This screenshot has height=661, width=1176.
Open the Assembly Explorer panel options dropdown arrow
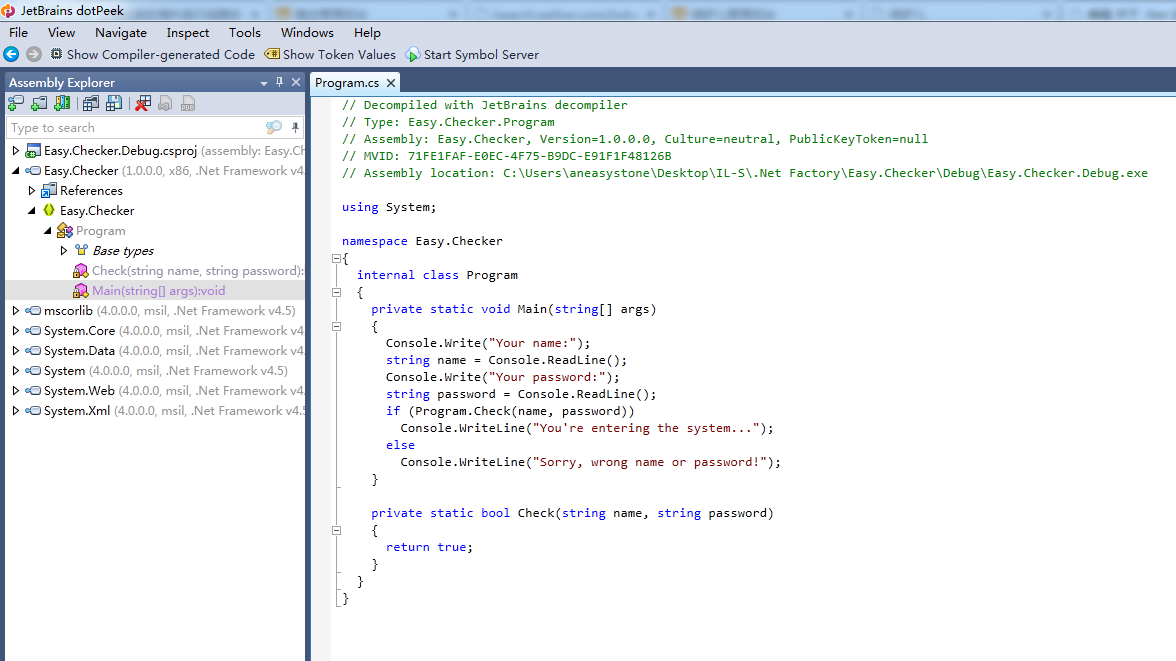point(264,83)
